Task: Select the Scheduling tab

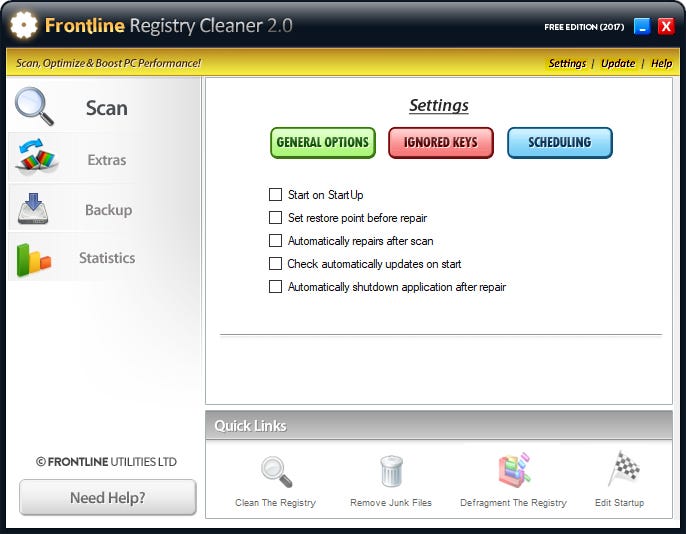Action: pos(560,143)
